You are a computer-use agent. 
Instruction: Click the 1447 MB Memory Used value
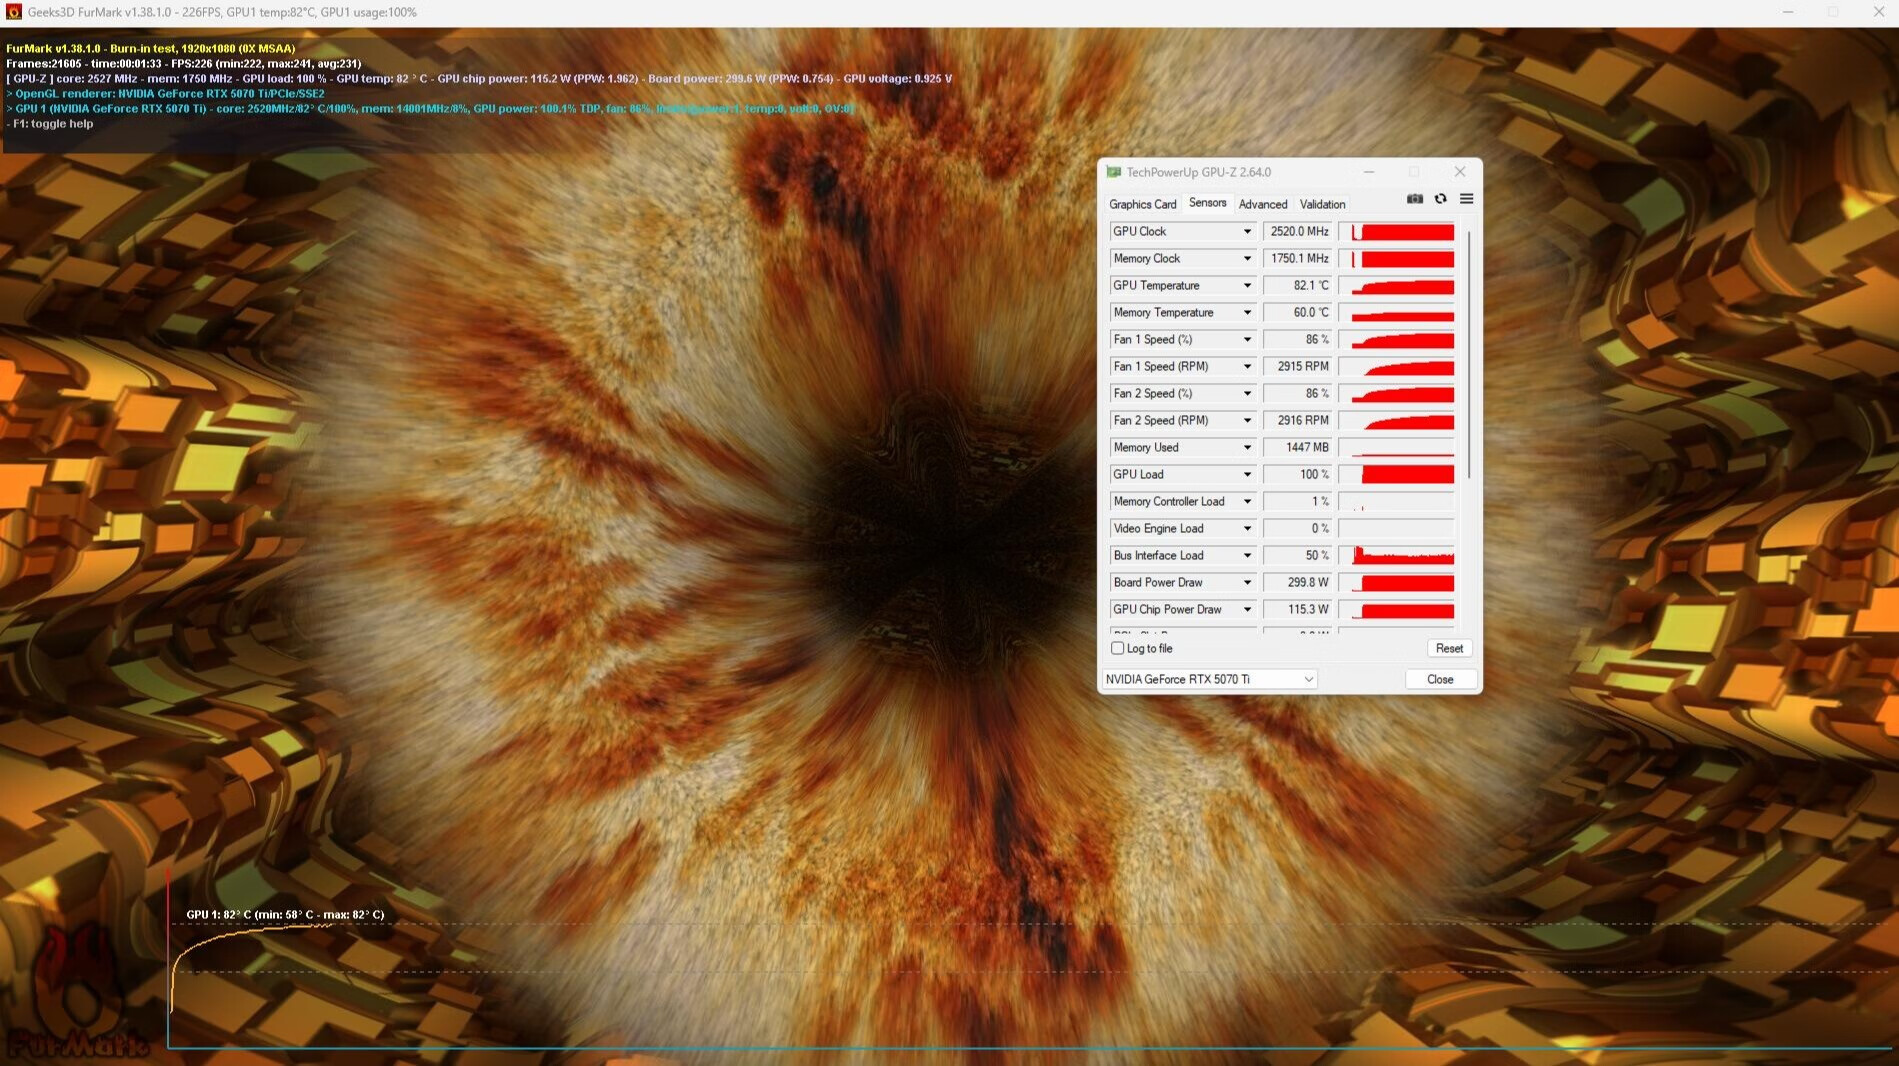point(1298,447)
